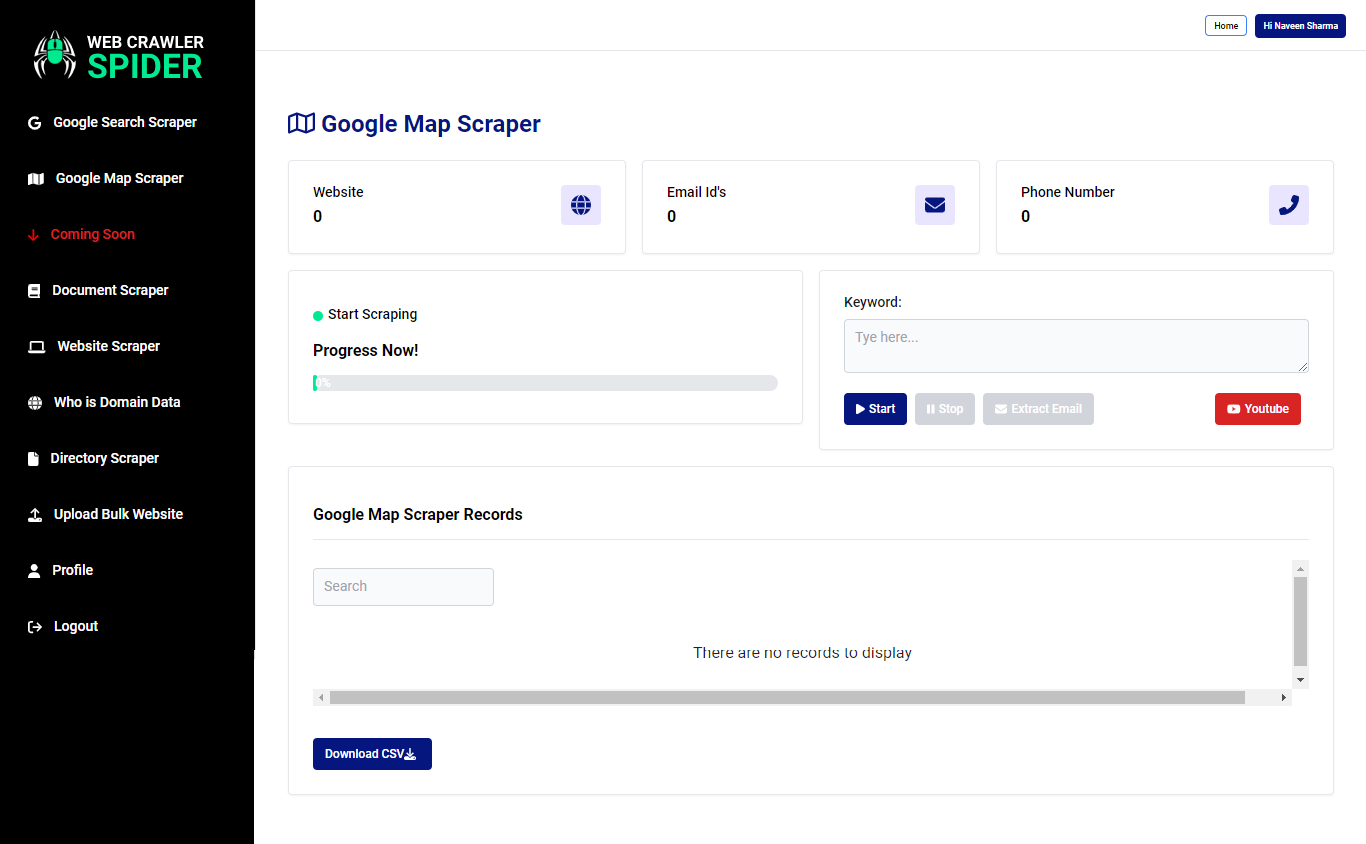
Task: Click the map icon beside page title
Action: [x=301, y=123]
